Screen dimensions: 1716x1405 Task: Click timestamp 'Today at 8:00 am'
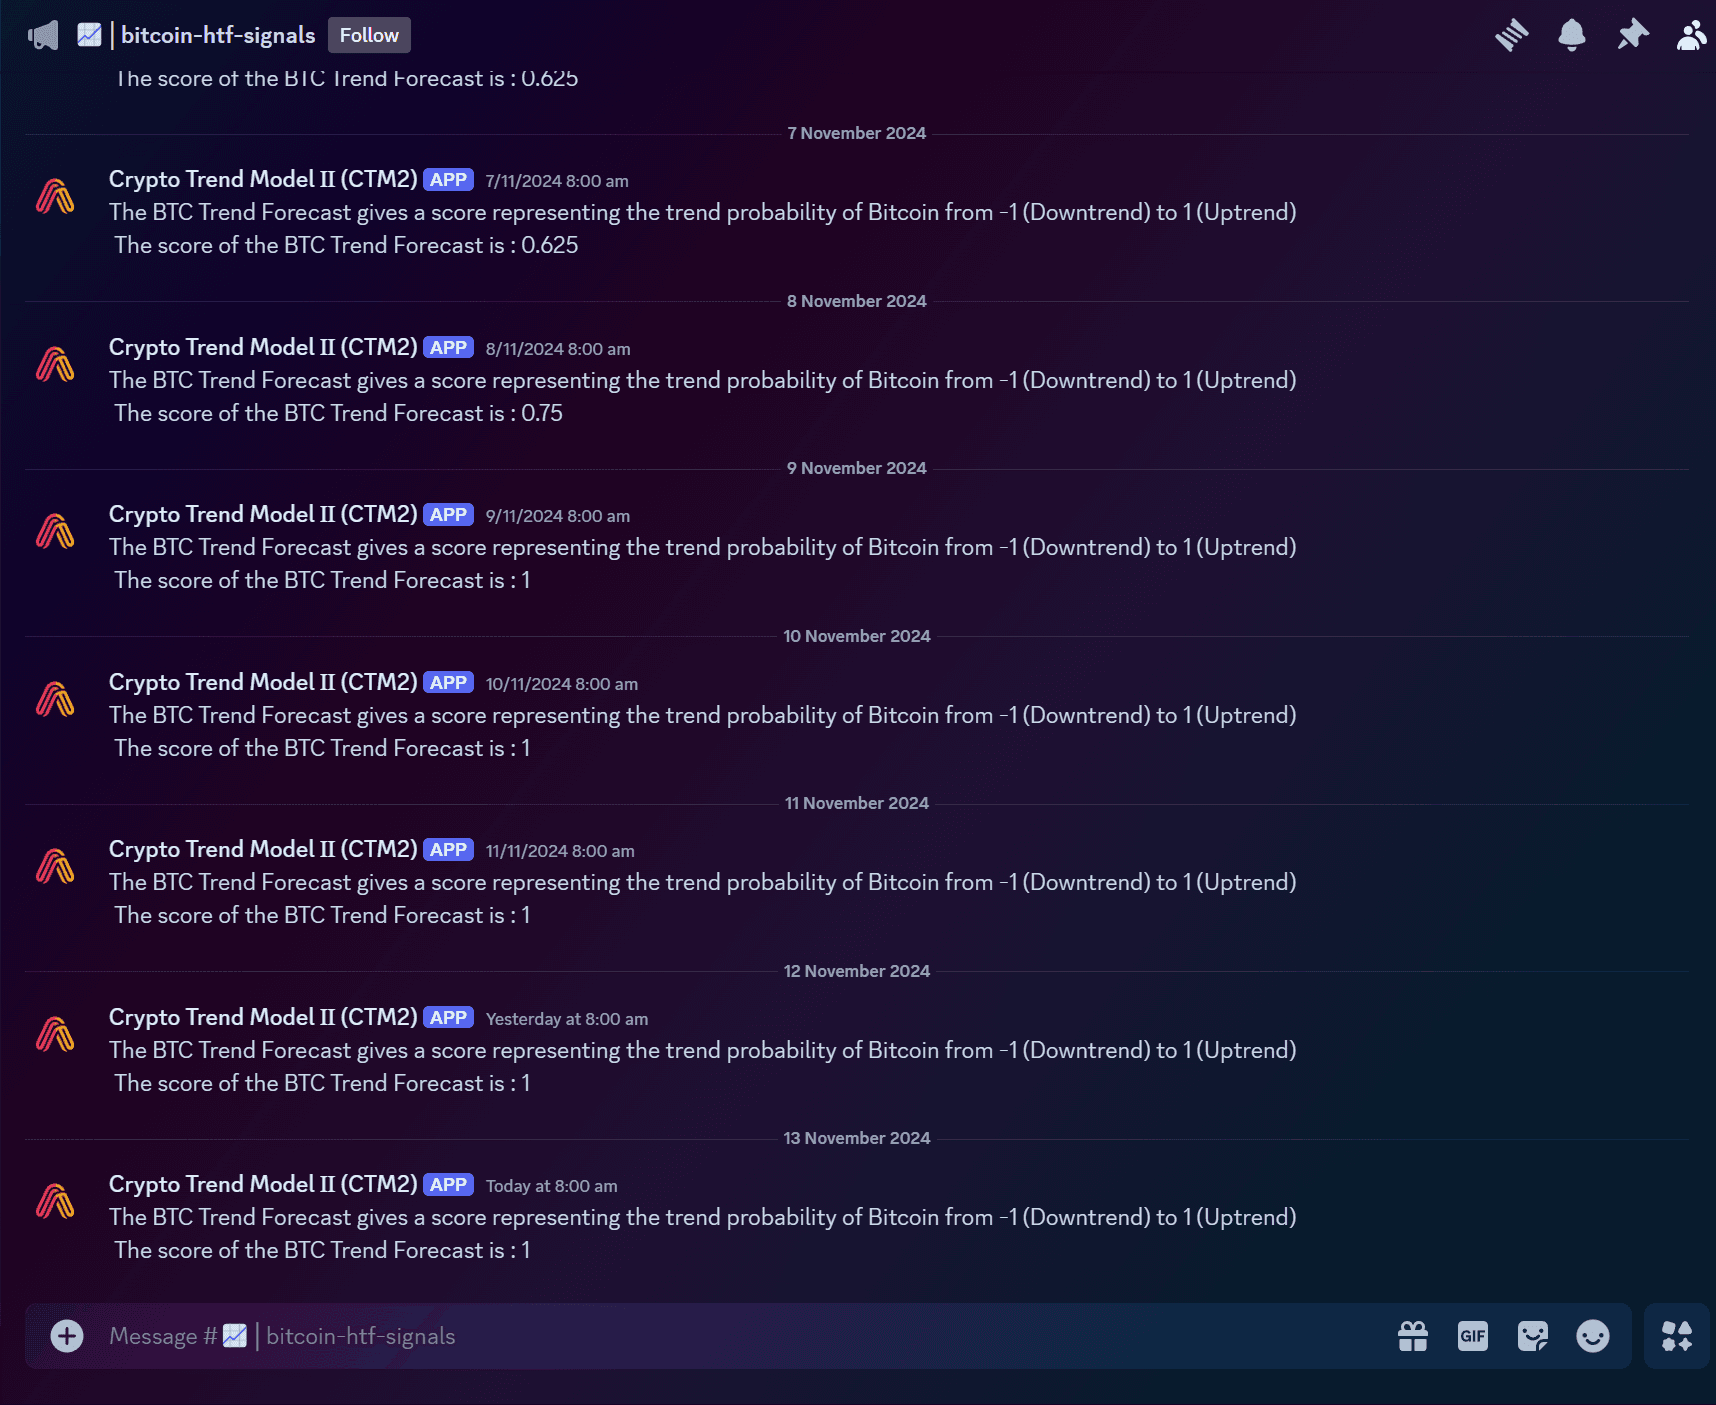click(x=551, y=1186)
